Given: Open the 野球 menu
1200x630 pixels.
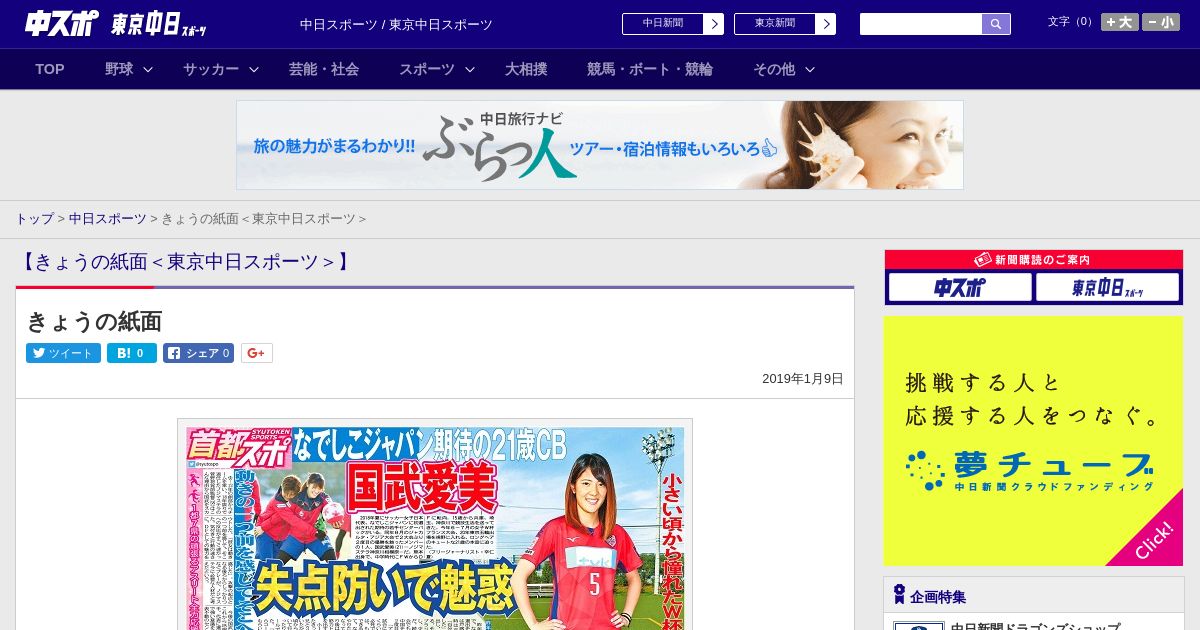Looking at the screenshot, I should pyautogui.click(x=119, y=69).
